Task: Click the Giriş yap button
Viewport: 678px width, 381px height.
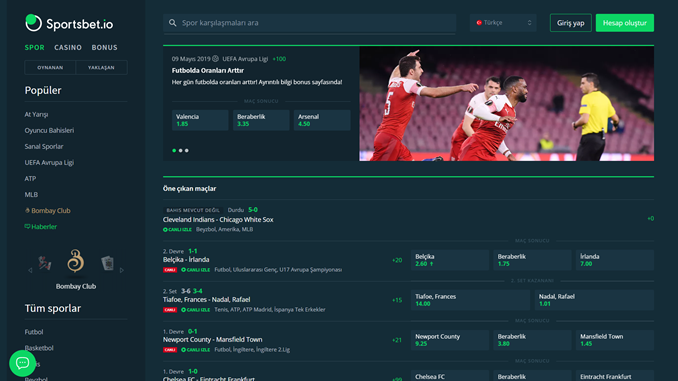Action: (571, 23)
